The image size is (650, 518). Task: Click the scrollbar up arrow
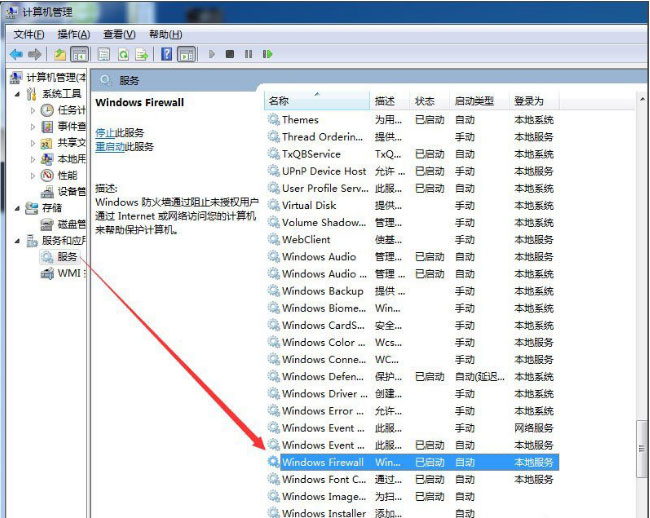click(642, 99)
